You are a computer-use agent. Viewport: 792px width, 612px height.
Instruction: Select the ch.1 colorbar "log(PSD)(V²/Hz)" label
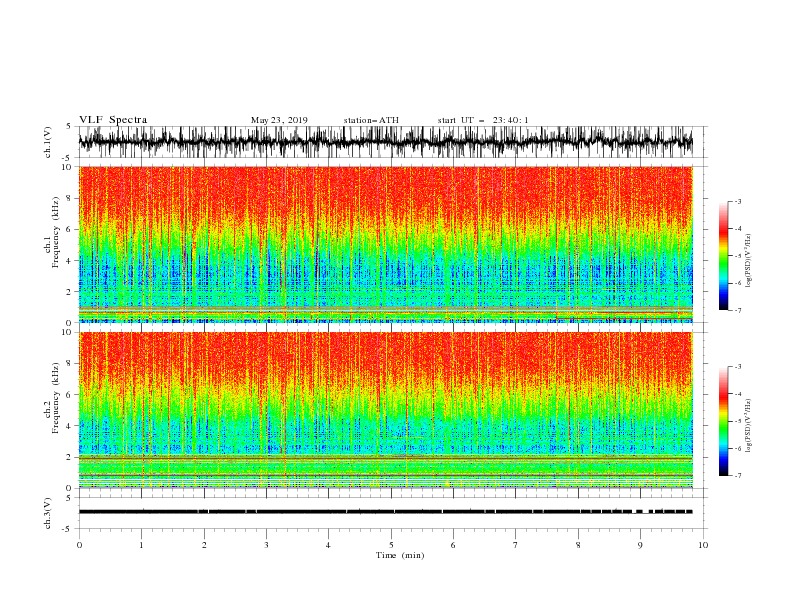click(749, 261)
